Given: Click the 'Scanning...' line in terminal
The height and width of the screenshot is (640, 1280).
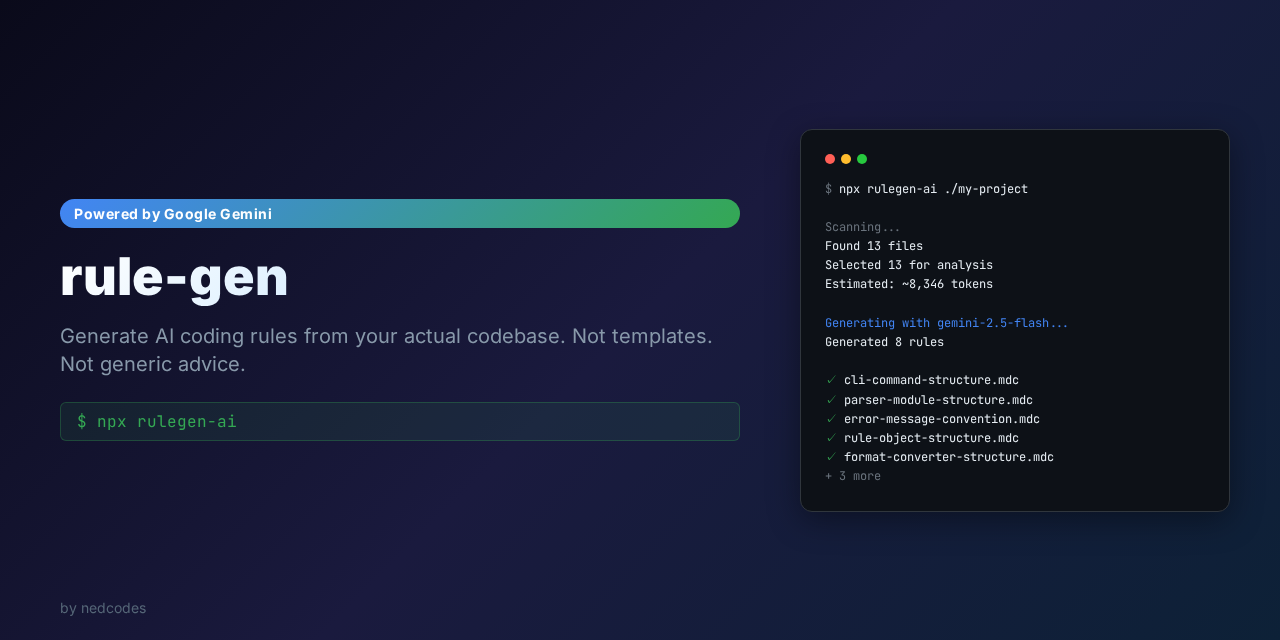Looking at the screenshot, I should point(863,227).
